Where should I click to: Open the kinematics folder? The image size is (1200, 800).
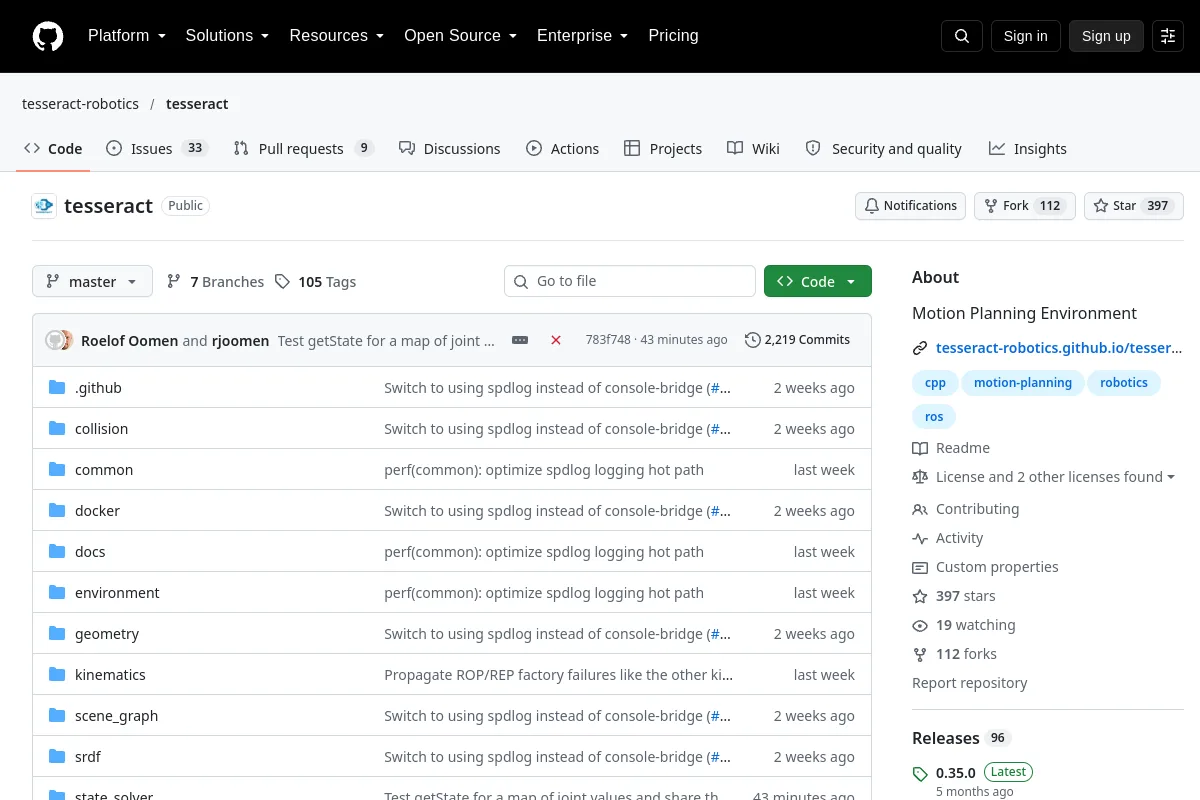click(110, 675)
